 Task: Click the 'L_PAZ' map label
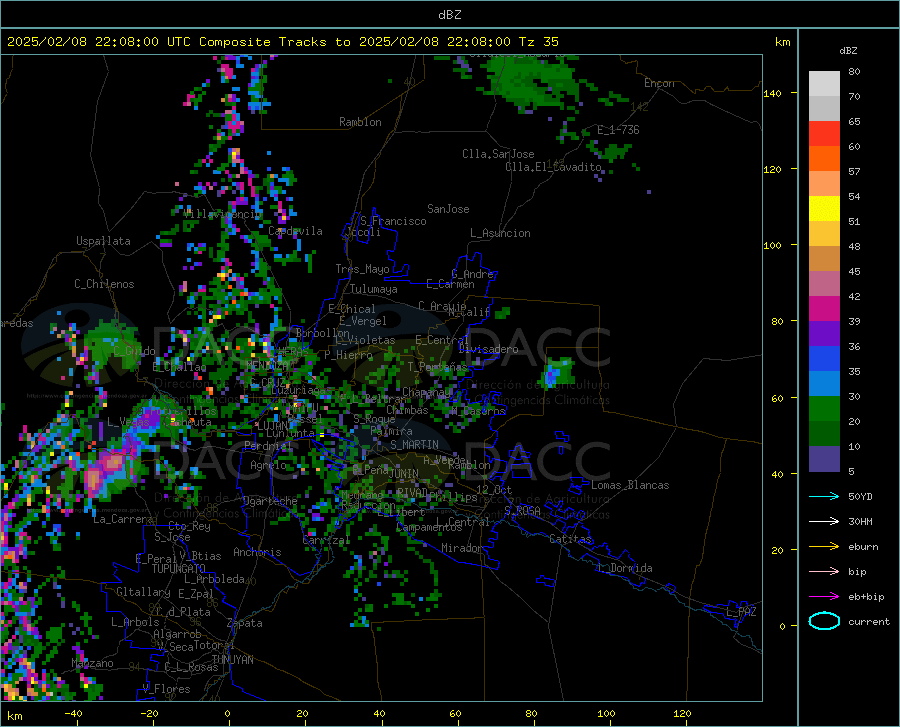pos(741,612)
